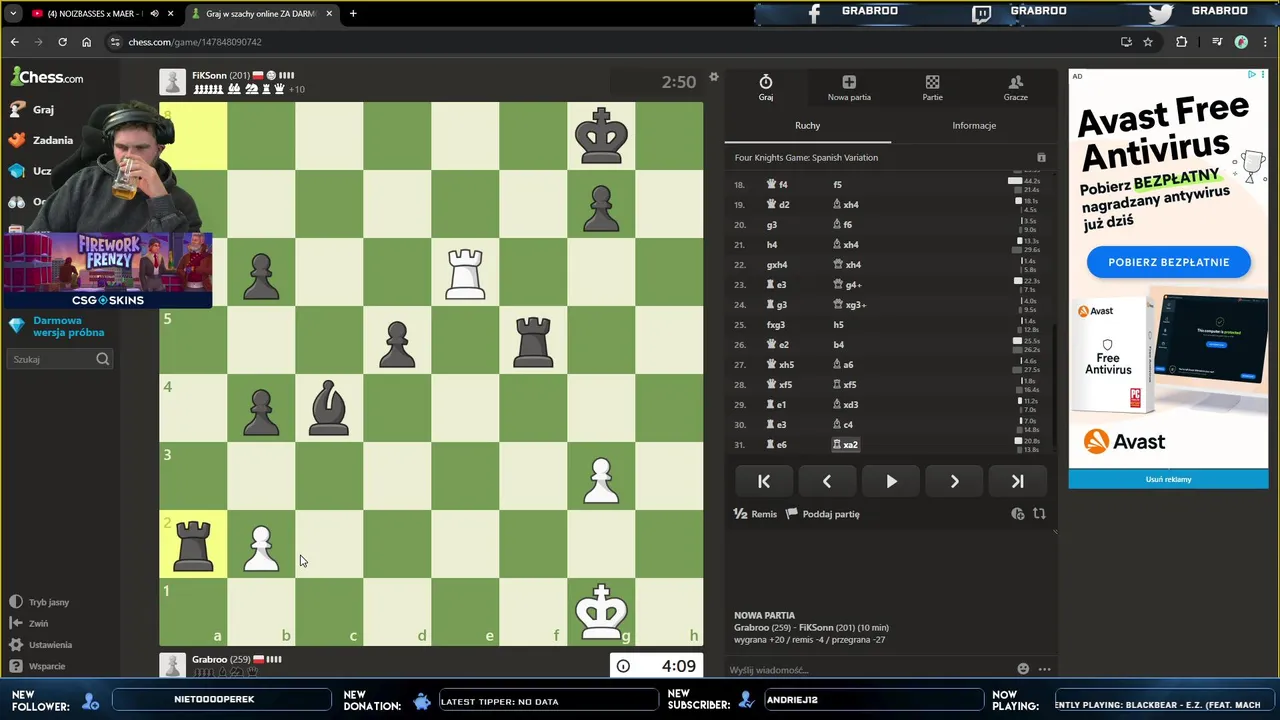Open board settings gear icon

714,77
